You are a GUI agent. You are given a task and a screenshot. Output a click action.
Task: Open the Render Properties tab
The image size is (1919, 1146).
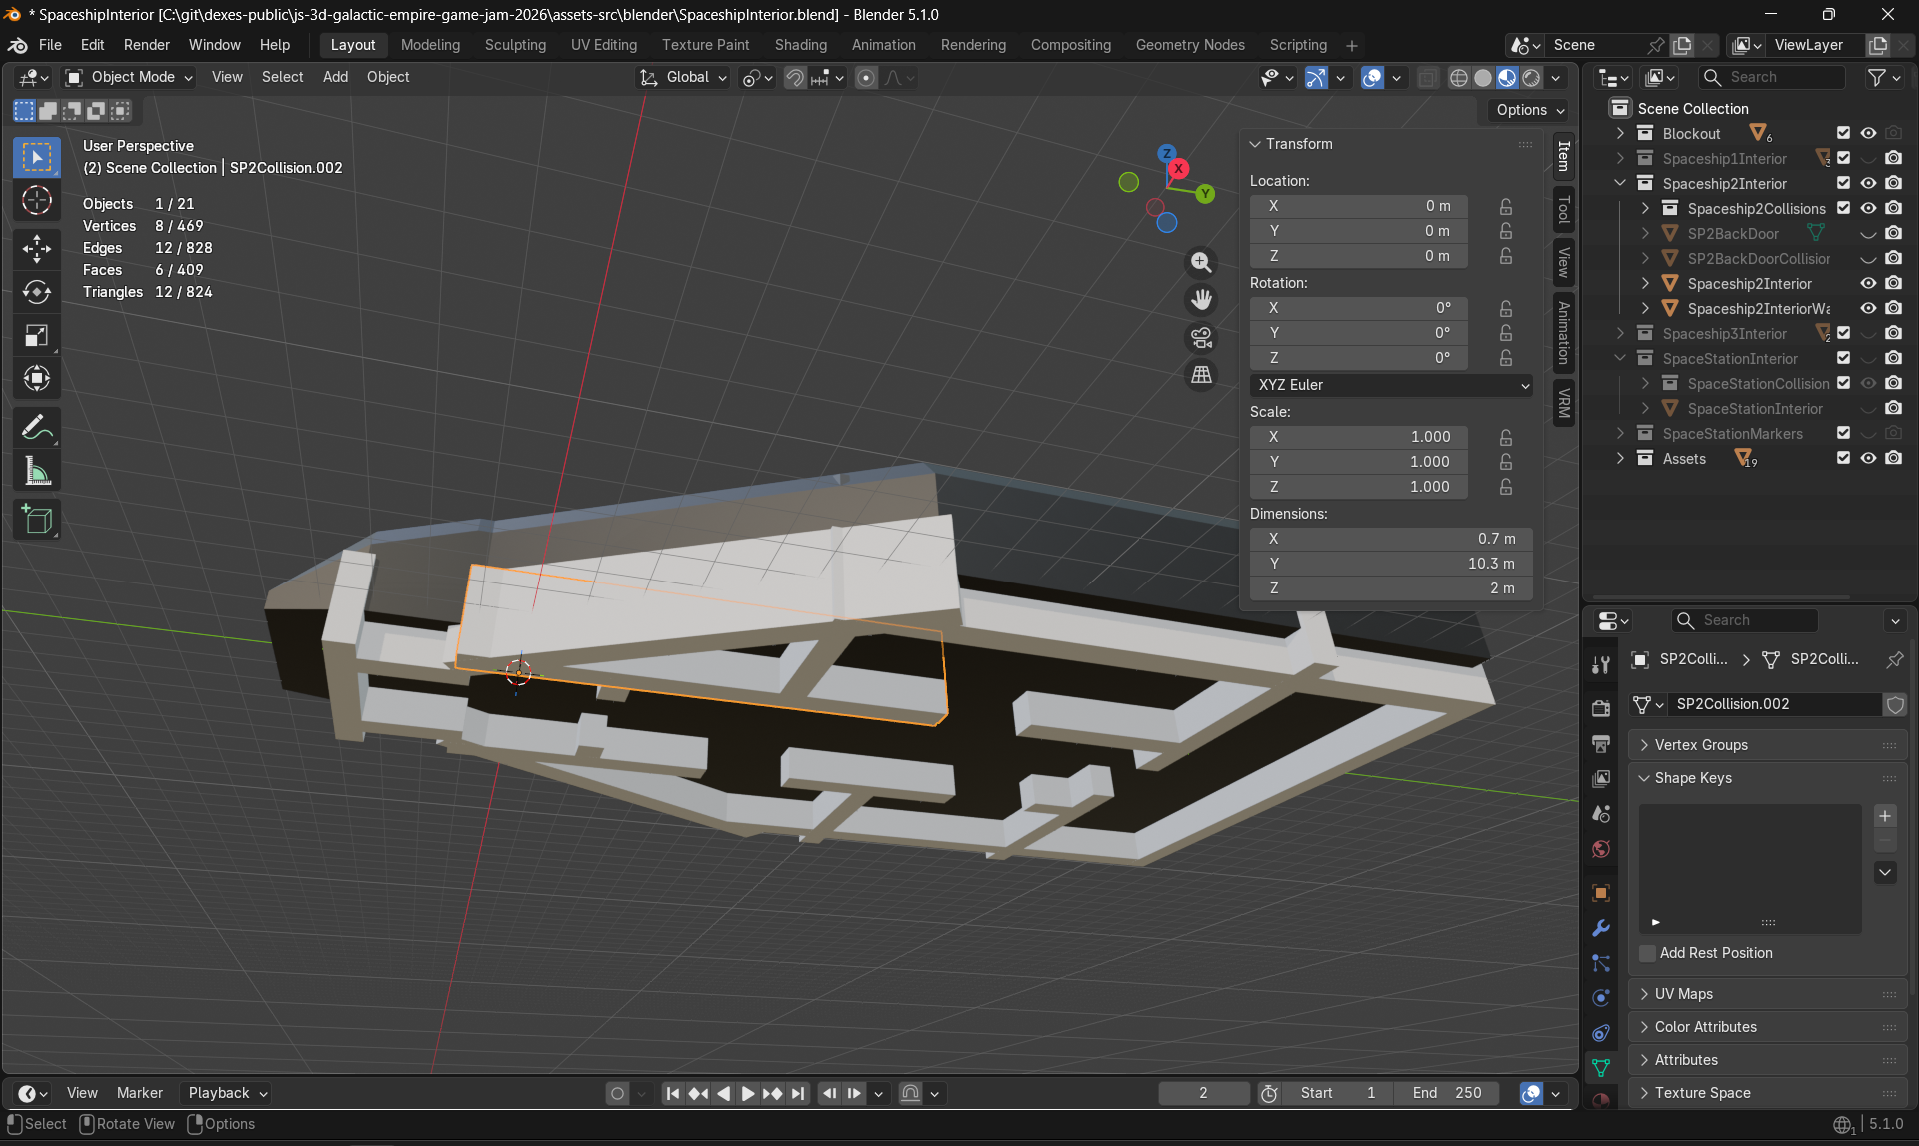[x=1599, y=706]
